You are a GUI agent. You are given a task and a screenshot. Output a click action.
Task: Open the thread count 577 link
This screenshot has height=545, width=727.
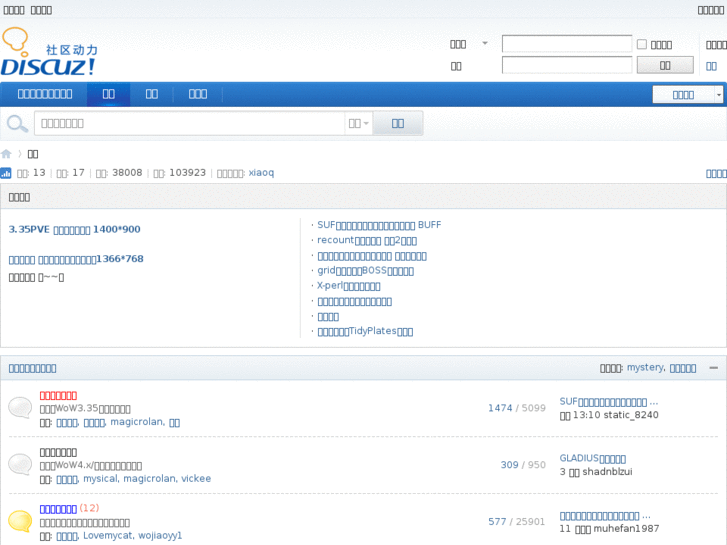[x=497, y=521]
